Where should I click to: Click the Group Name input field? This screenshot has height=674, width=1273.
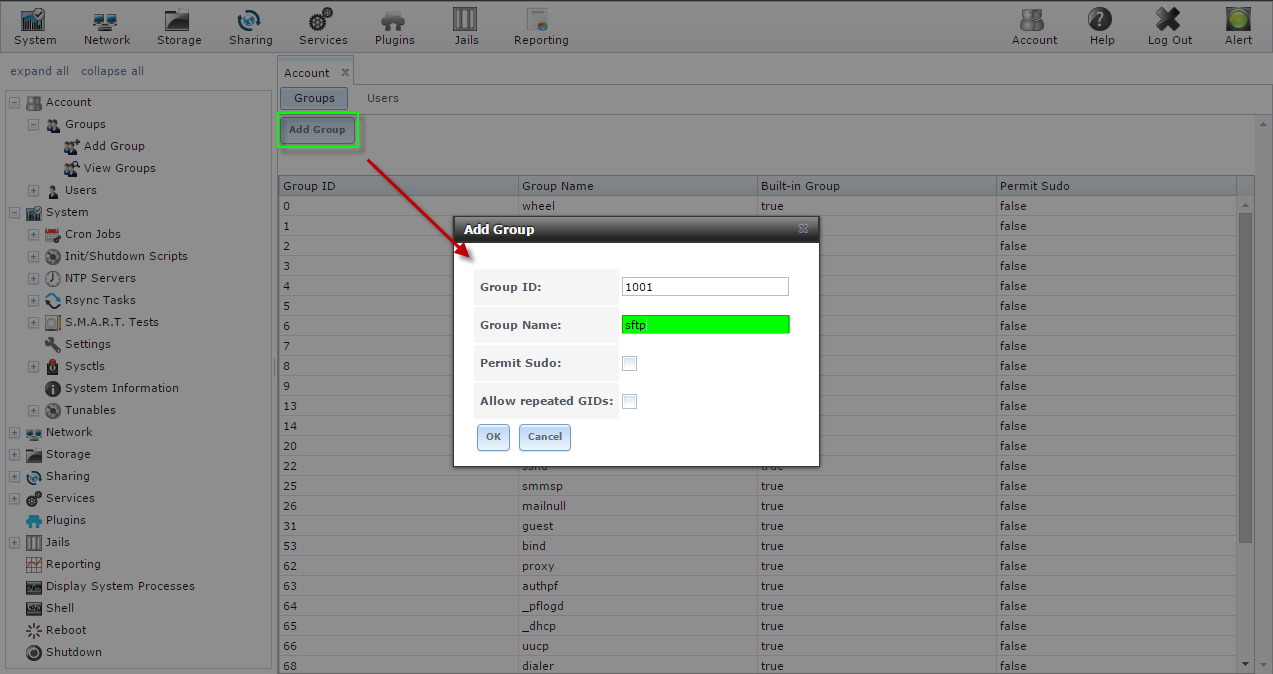pos(705,324)
